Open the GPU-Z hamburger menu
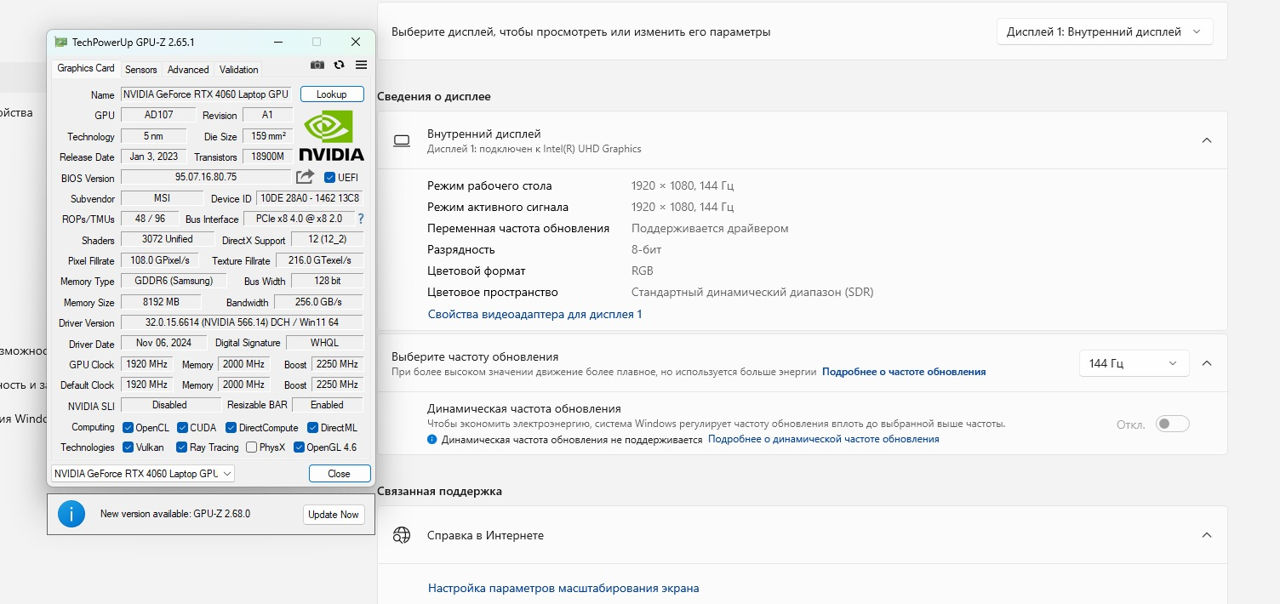 (361, 65)
